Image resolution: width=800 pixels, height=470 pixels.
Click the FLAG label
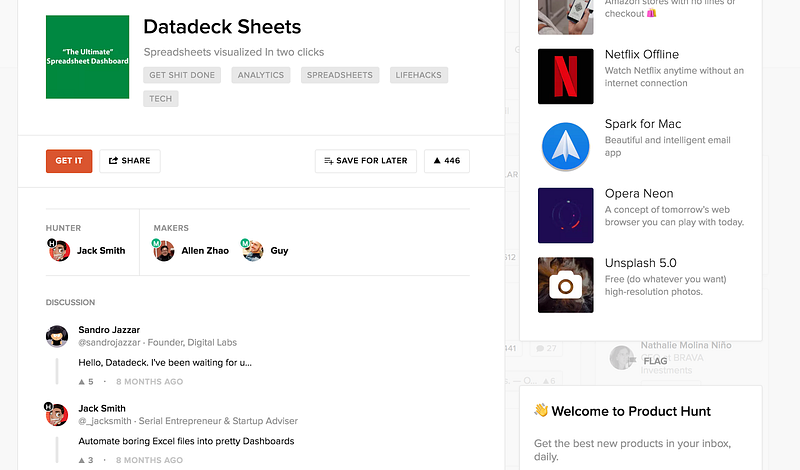pos(655,361)
